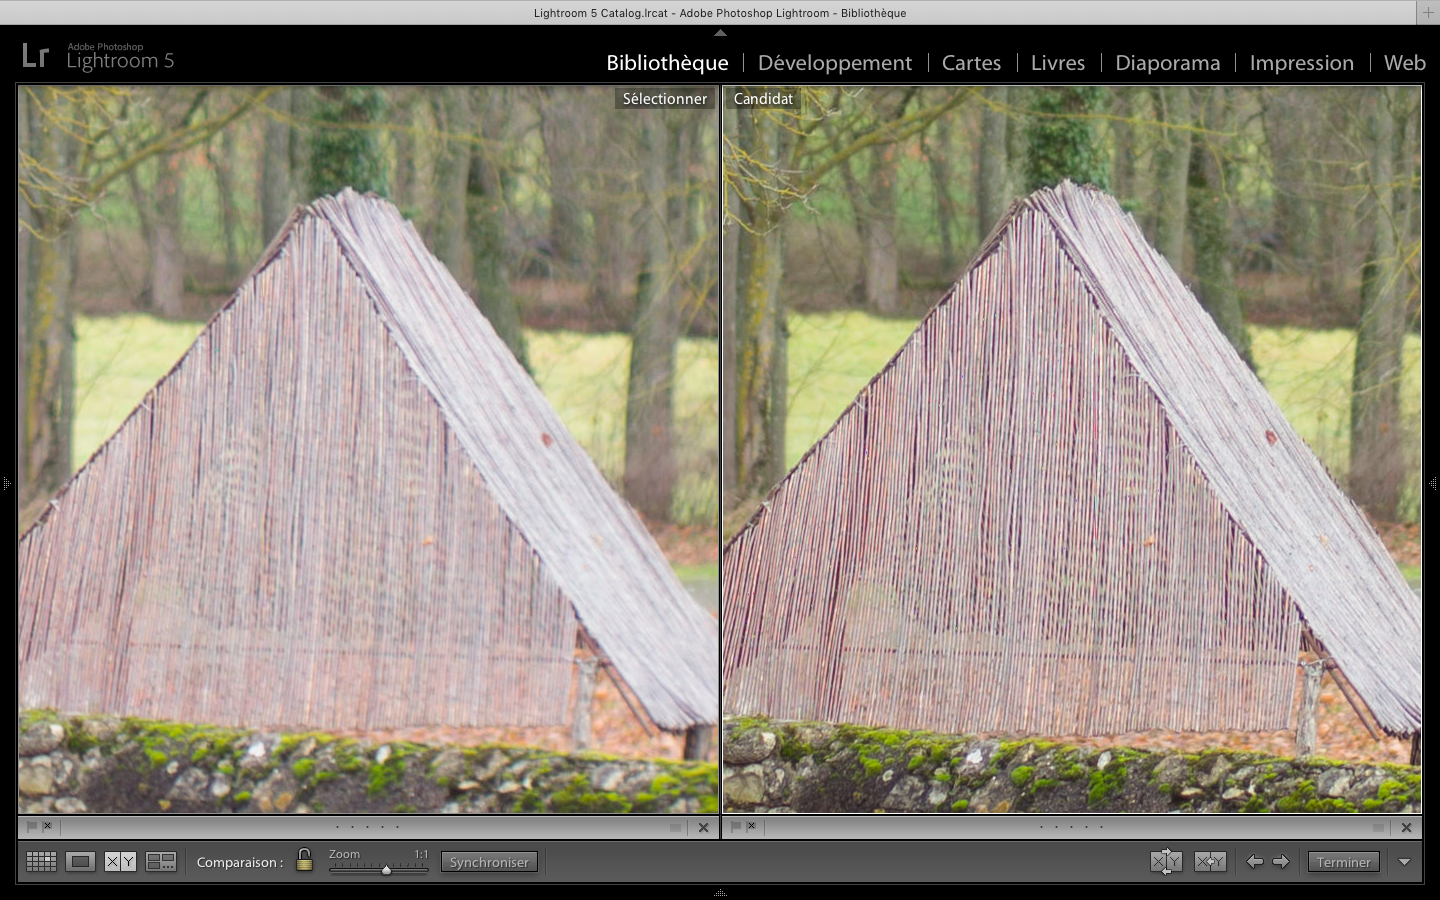
Task: Click the Swap select and candidate icon
Action: tap(1166, 862)
